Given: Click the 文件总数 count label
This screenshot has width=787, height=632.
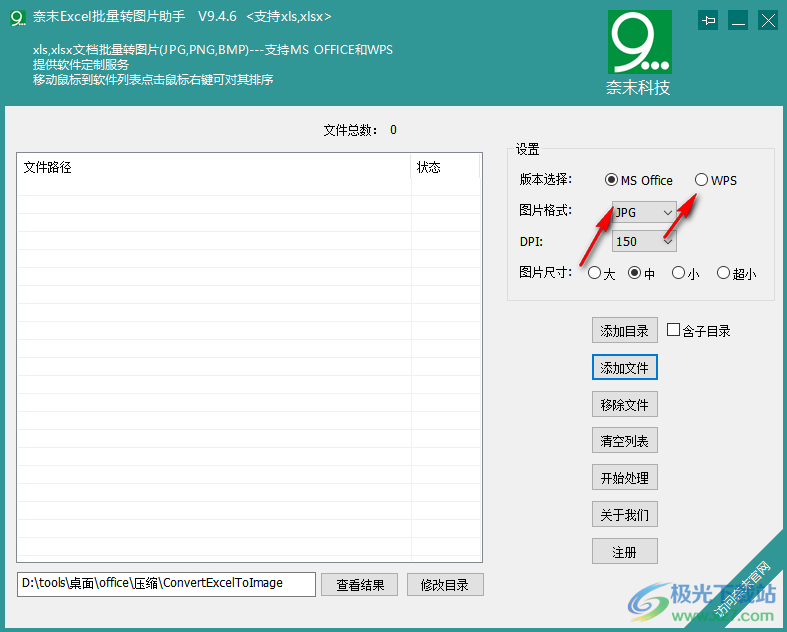Looking at the screenshot, I should [360, 130].
